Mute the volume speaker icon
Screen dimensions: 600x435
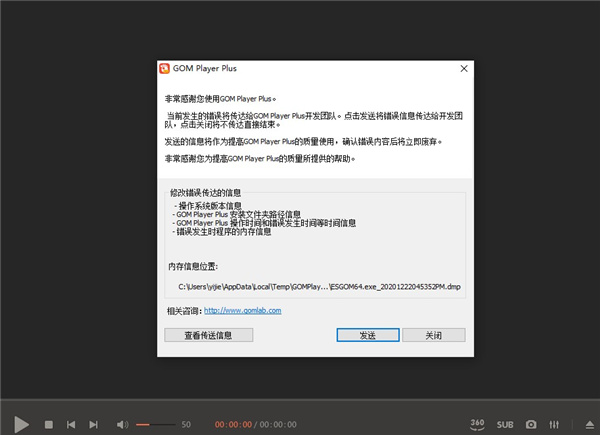click(122, 425)
